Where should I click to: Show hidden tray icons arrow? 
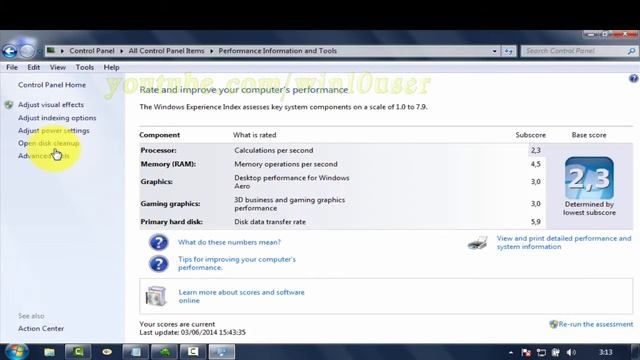pyautogui.click(x=511, y=353)
